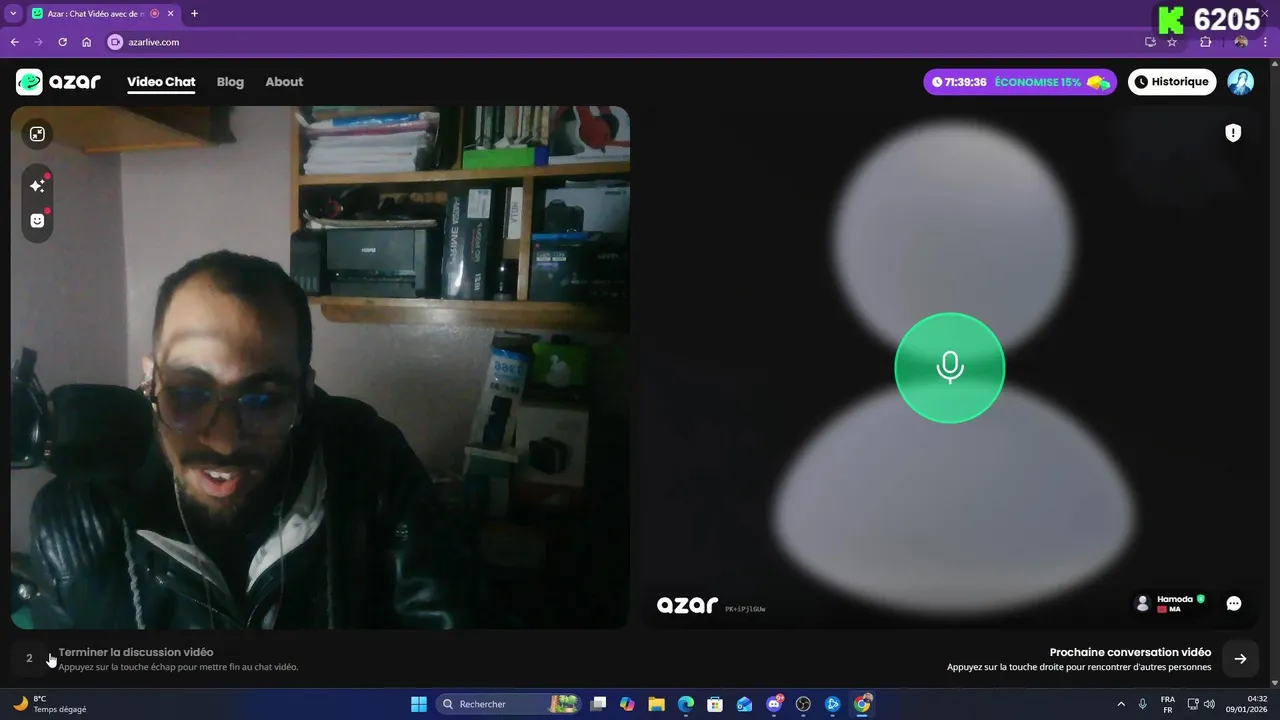The image size is (1280, 720).
Task: Open Chrome from the taskbar
Action: click(x=862, y=704)
